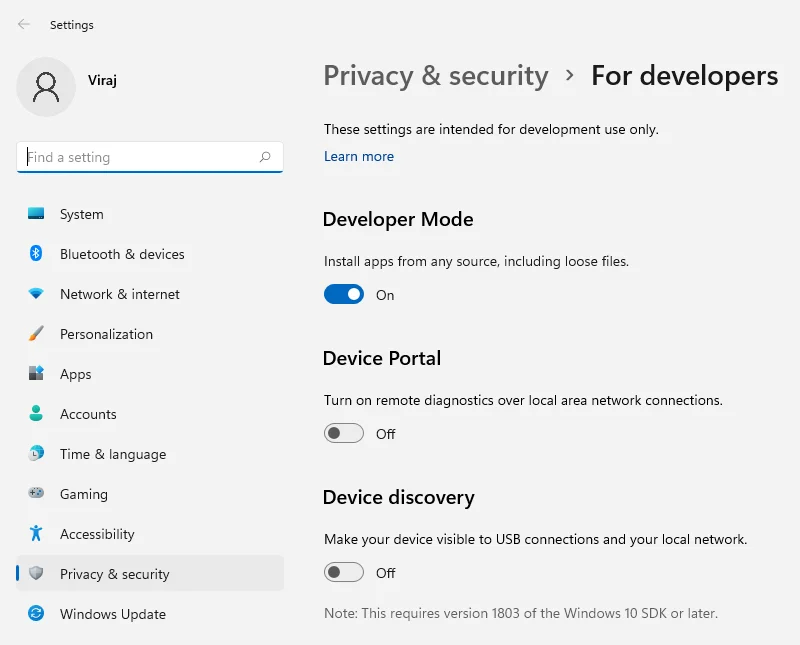This screenshot has height=645, width=800.
Task: Go back using the arrow icon
Action: (x=23, y=24)
